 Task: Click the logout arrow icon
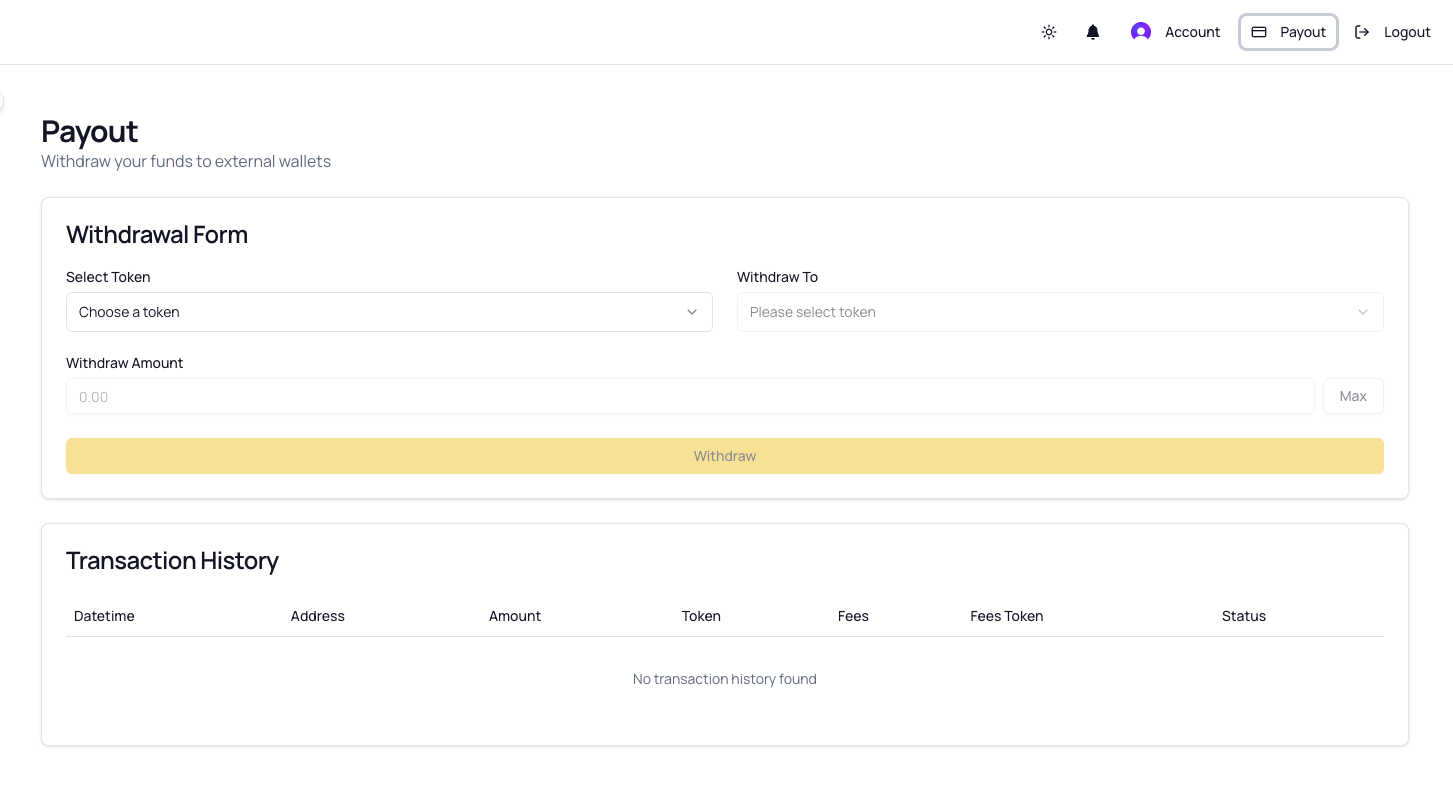click(x=1362, y=31)
